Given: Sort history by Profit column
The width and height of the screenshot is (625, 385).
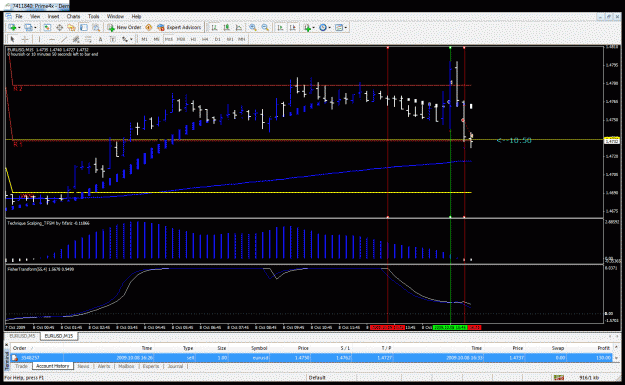Looking at the screenshot, I should click(x=603, y=348).
